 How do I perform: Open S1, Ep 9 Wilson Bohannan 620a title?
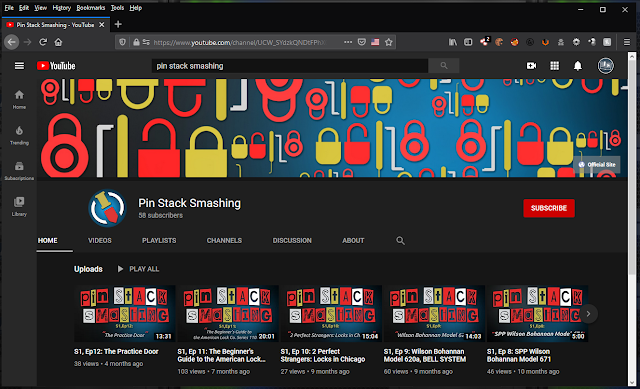click(x=424, y=355)
